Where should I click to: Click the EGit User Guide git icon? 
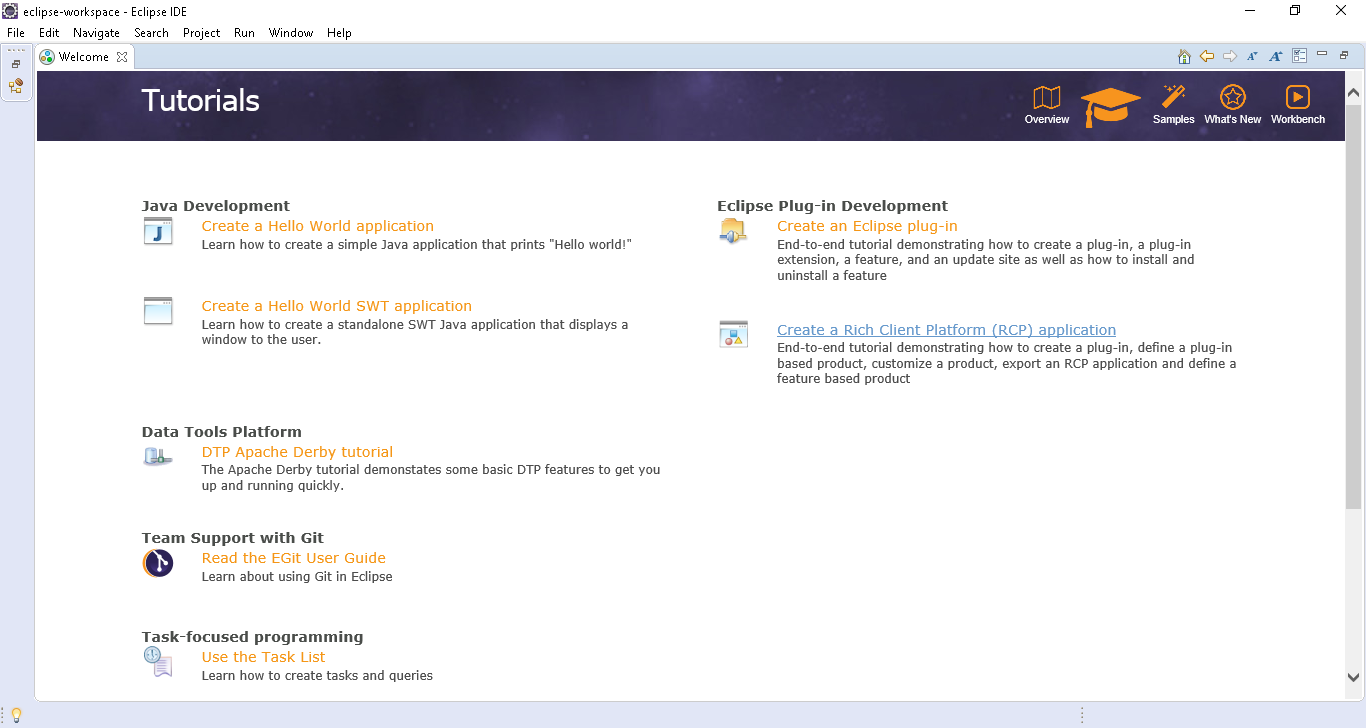pos(158,563)
